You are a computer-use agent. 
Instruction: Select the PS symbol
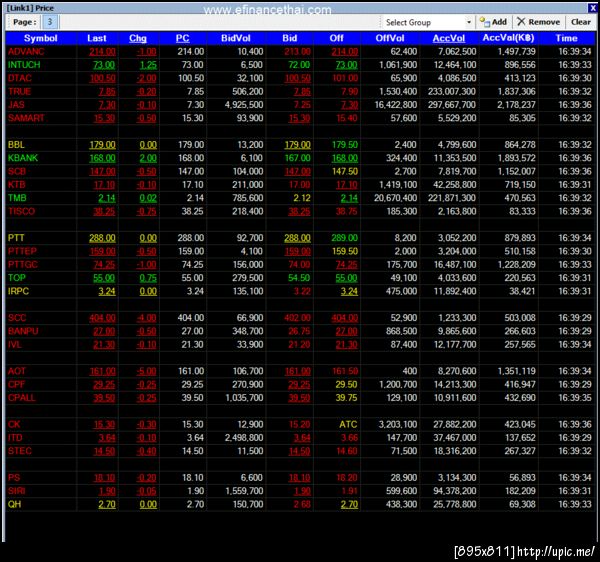14,478
